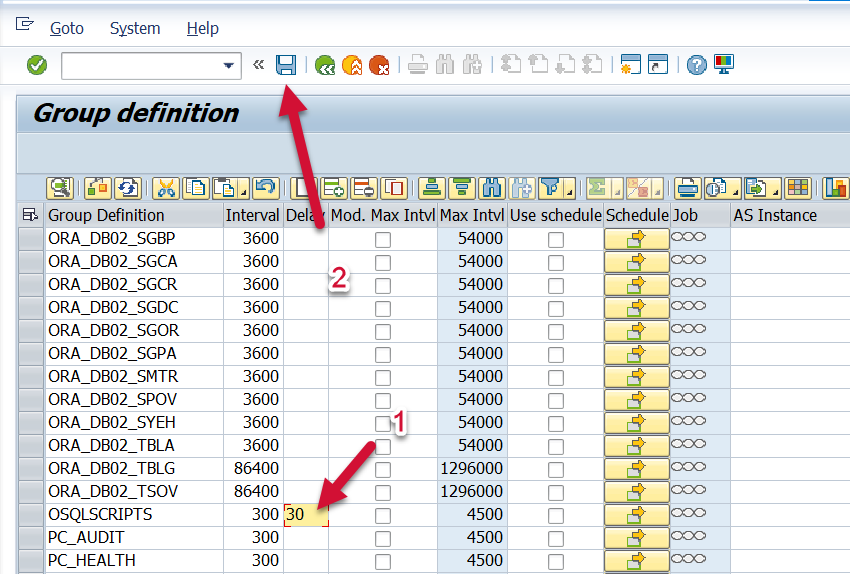Check Mod. Max Intvl for PC_AUDIT row
Image resolution: width=850 pixels, height=574 pixels.
[382, 538]
